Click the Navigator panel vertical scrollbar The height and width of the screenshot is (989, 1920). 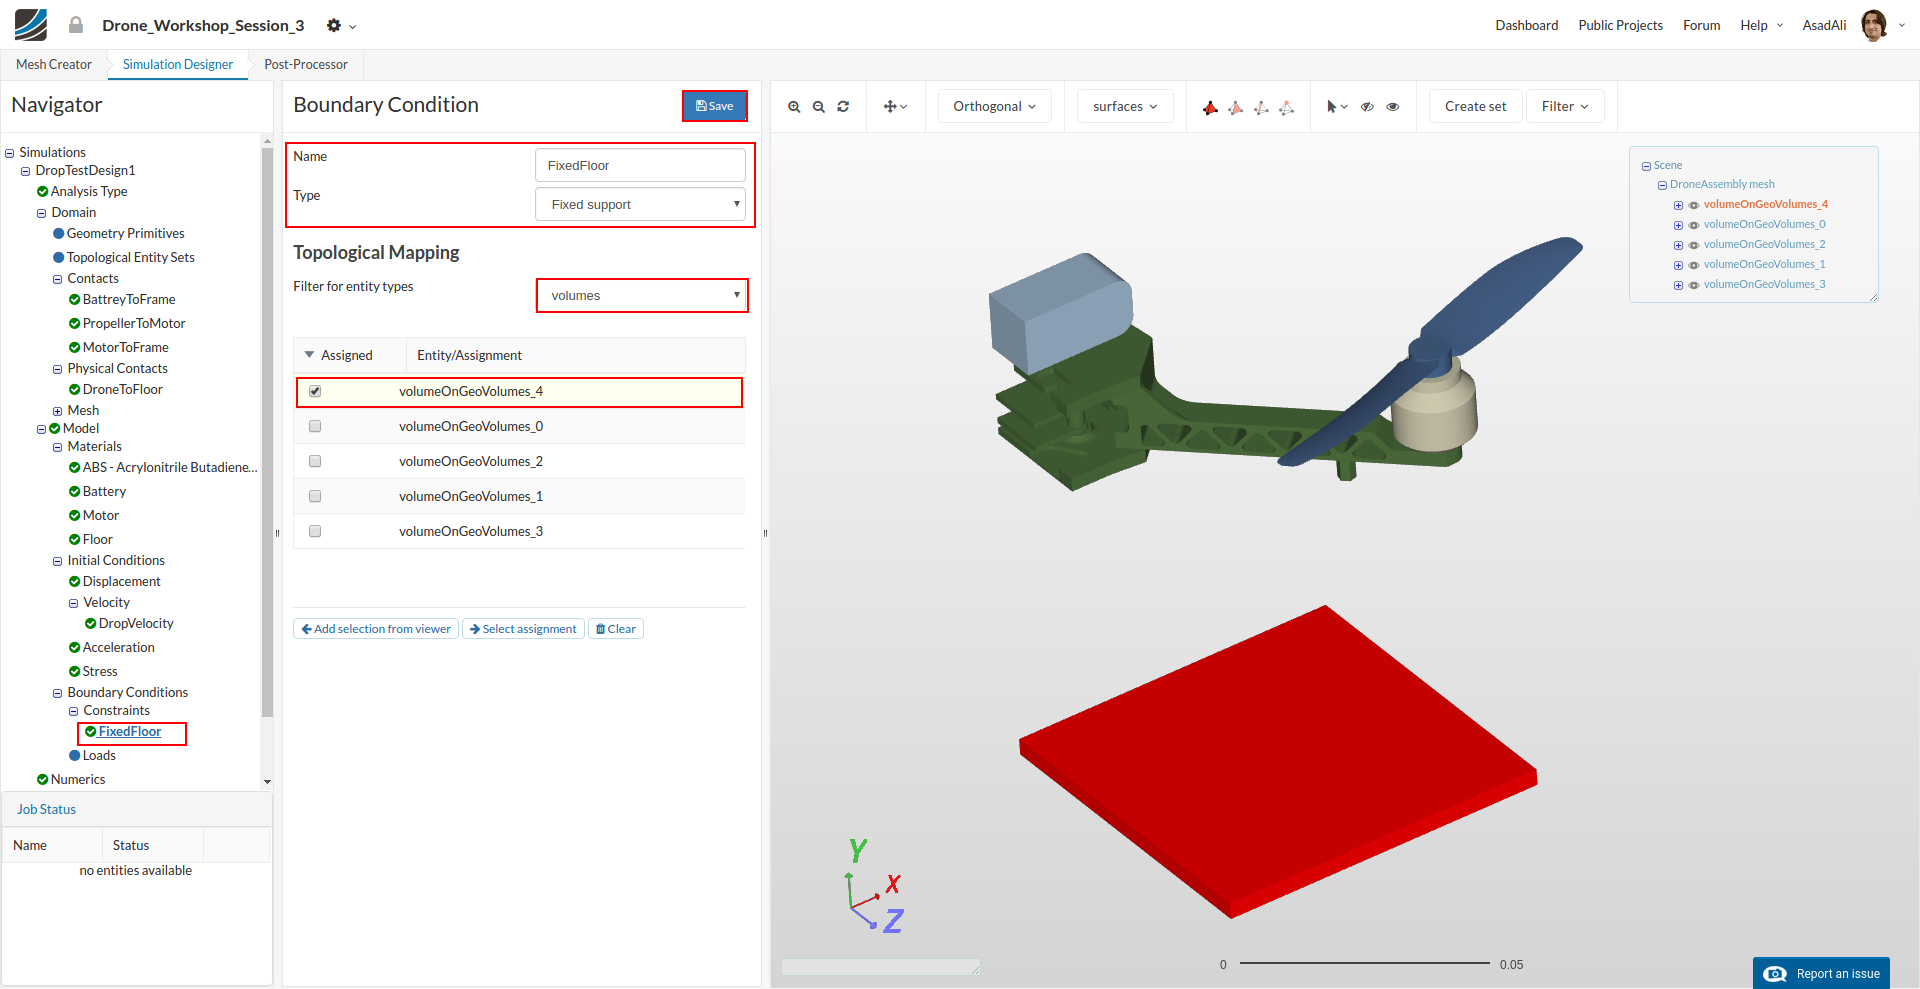tap(267, 430)
